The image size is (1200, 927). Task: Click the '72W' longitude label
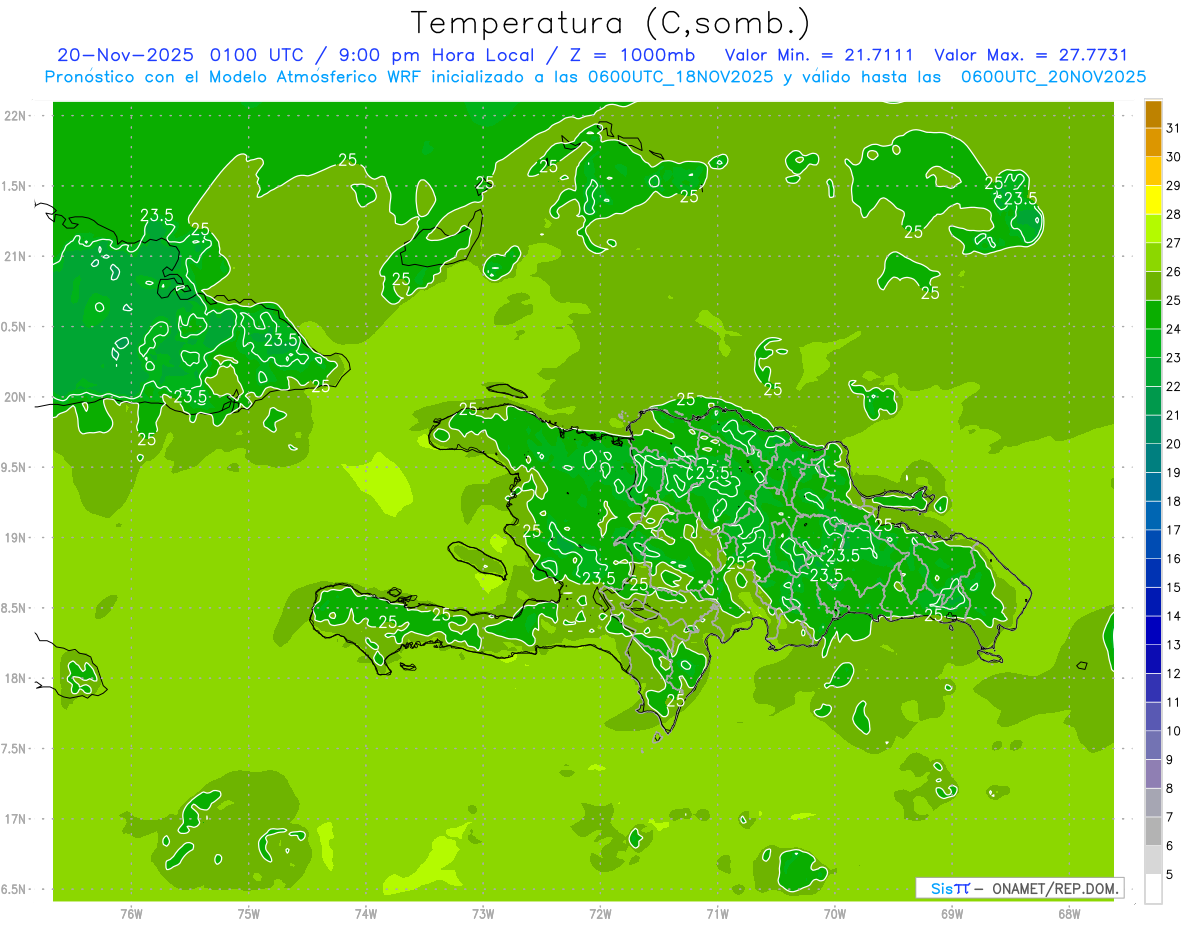600,914
